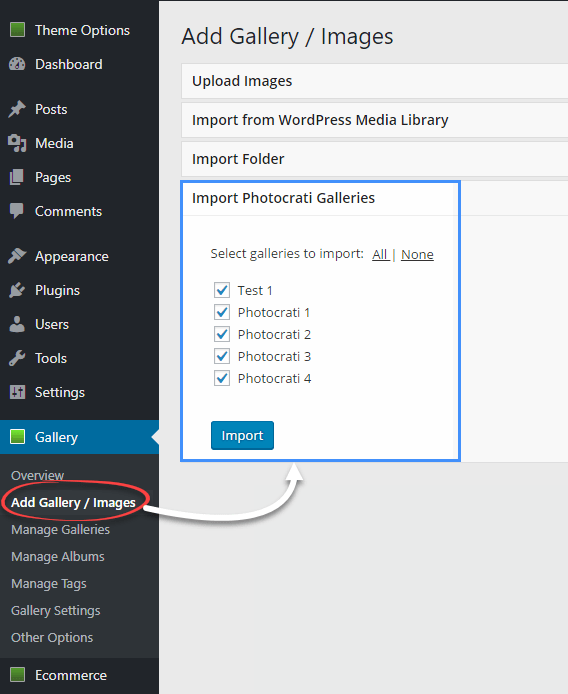The width and height of the screenshot is (568, 694).
Task: Click the Users person icon
Action: coord(17,324)
